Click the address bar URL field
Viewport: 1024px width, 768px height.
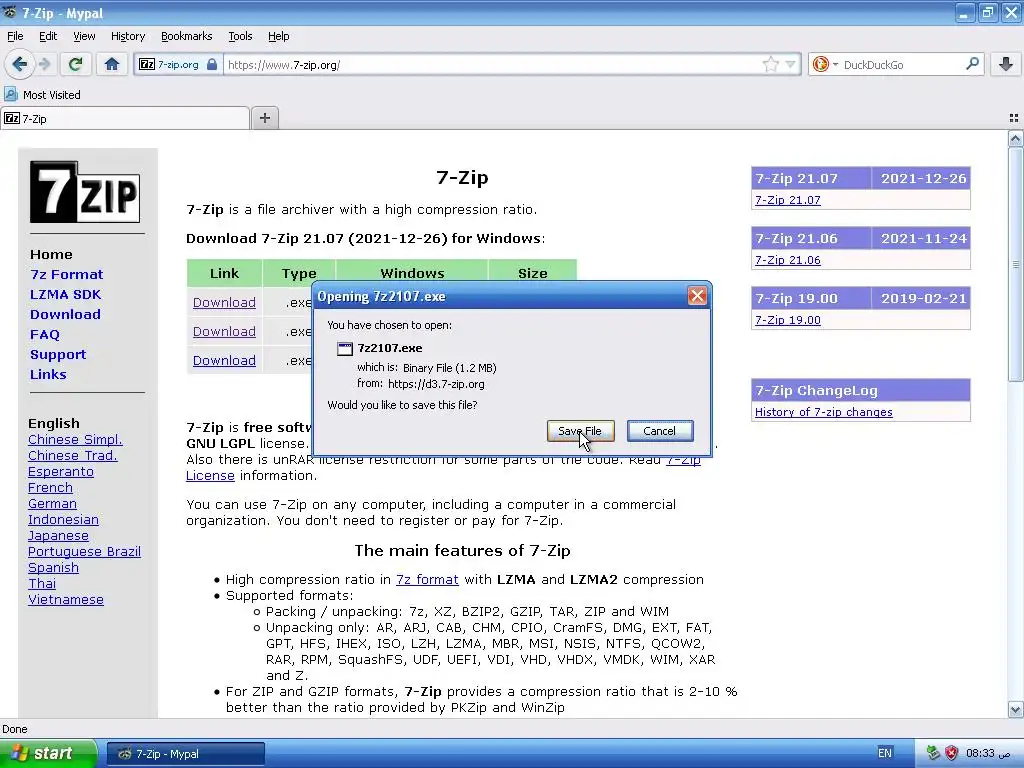tap(491, 65)
